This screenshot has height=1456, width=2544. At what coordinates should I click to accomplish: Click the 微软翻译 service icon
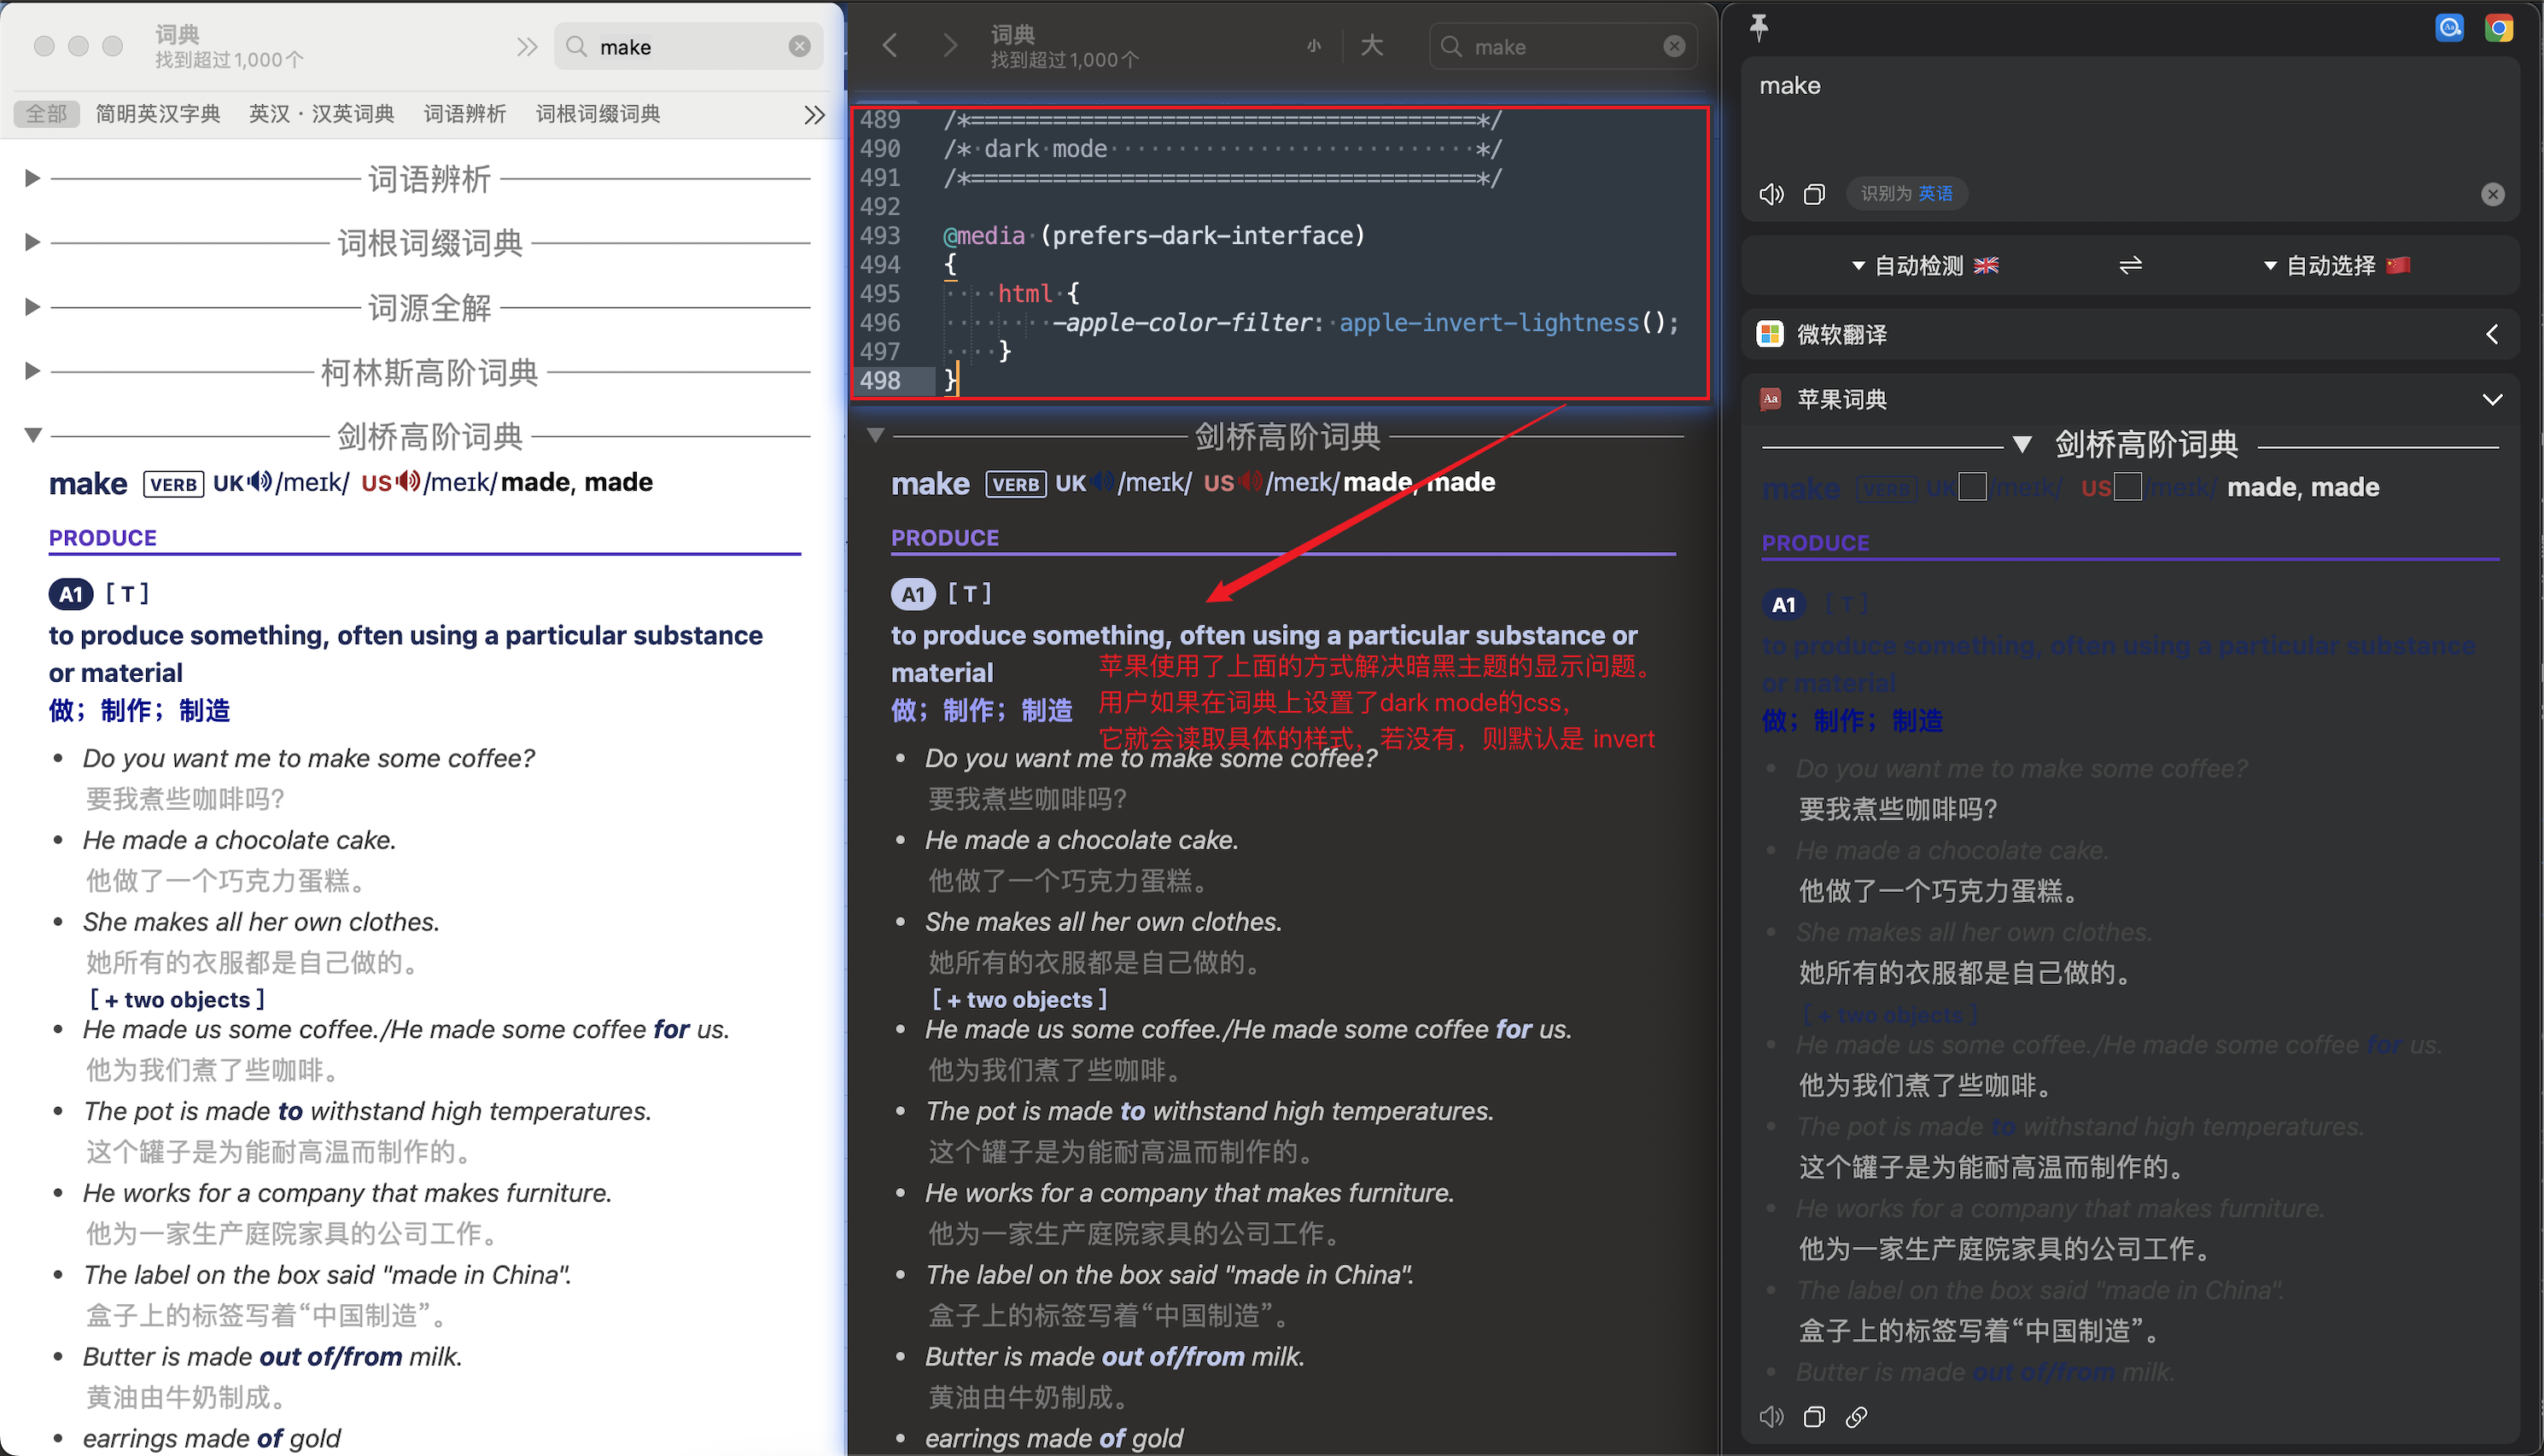click(x=1770, y=334)
